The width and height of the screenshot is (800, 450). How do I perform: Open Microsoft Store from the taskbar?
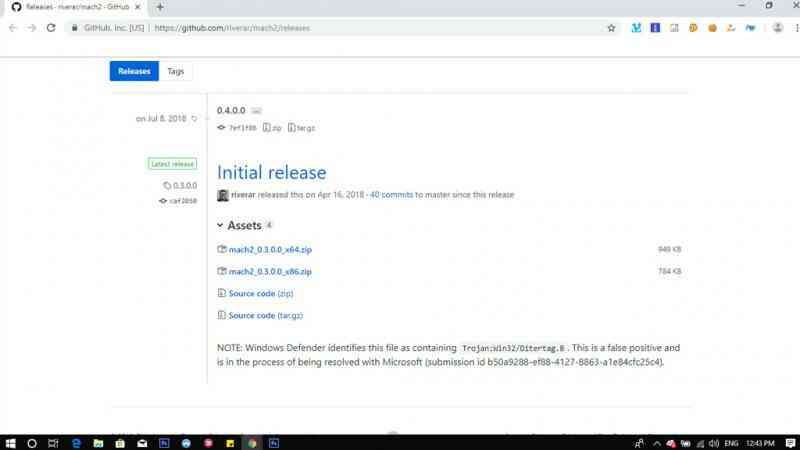pos(120,443)
